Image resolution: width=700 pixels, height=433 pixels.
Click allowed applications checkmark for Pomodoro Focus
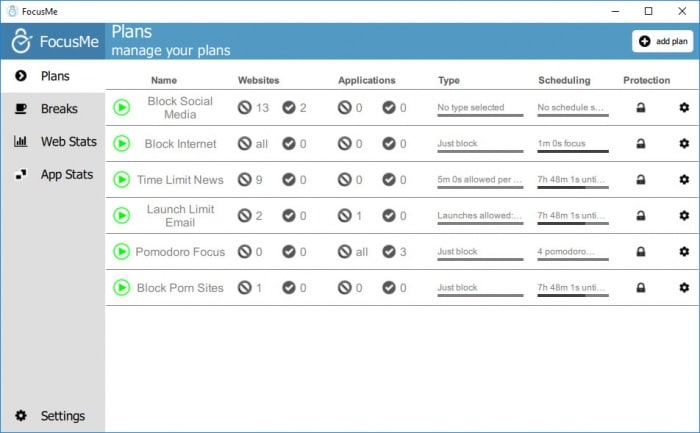[x=389, y=252]
